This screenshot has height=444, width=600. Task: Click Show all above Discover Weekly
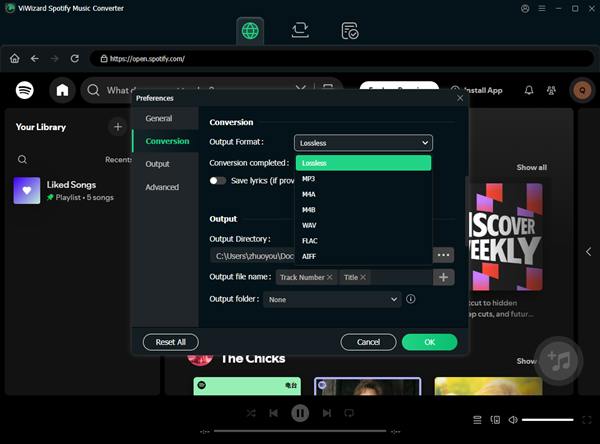pyautogui.click(x=532, y=167)
